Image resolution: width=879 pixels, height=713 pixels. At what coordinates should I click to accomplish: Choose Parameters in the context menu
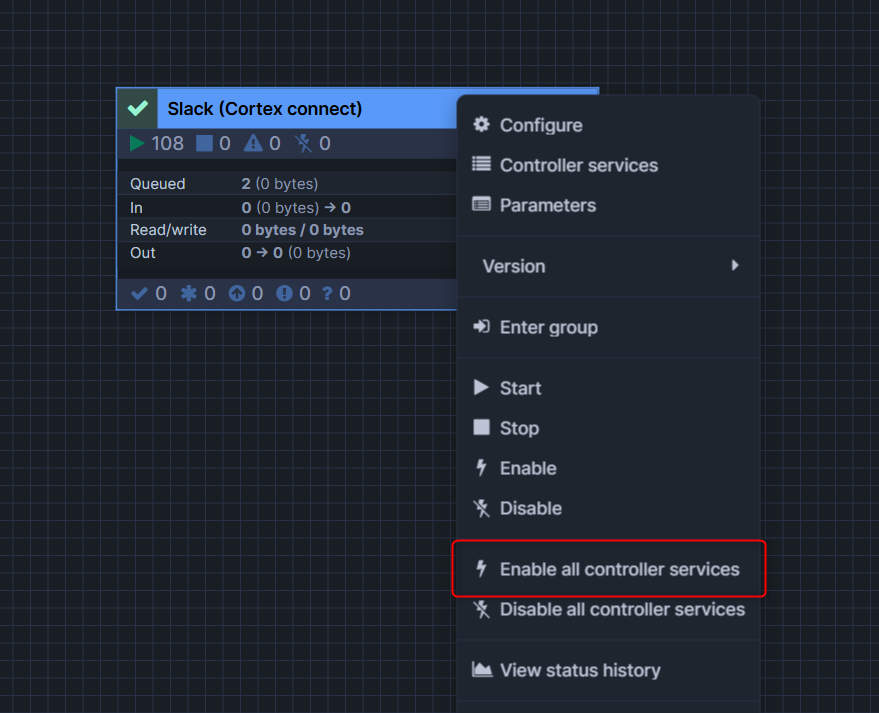[608, 205]
